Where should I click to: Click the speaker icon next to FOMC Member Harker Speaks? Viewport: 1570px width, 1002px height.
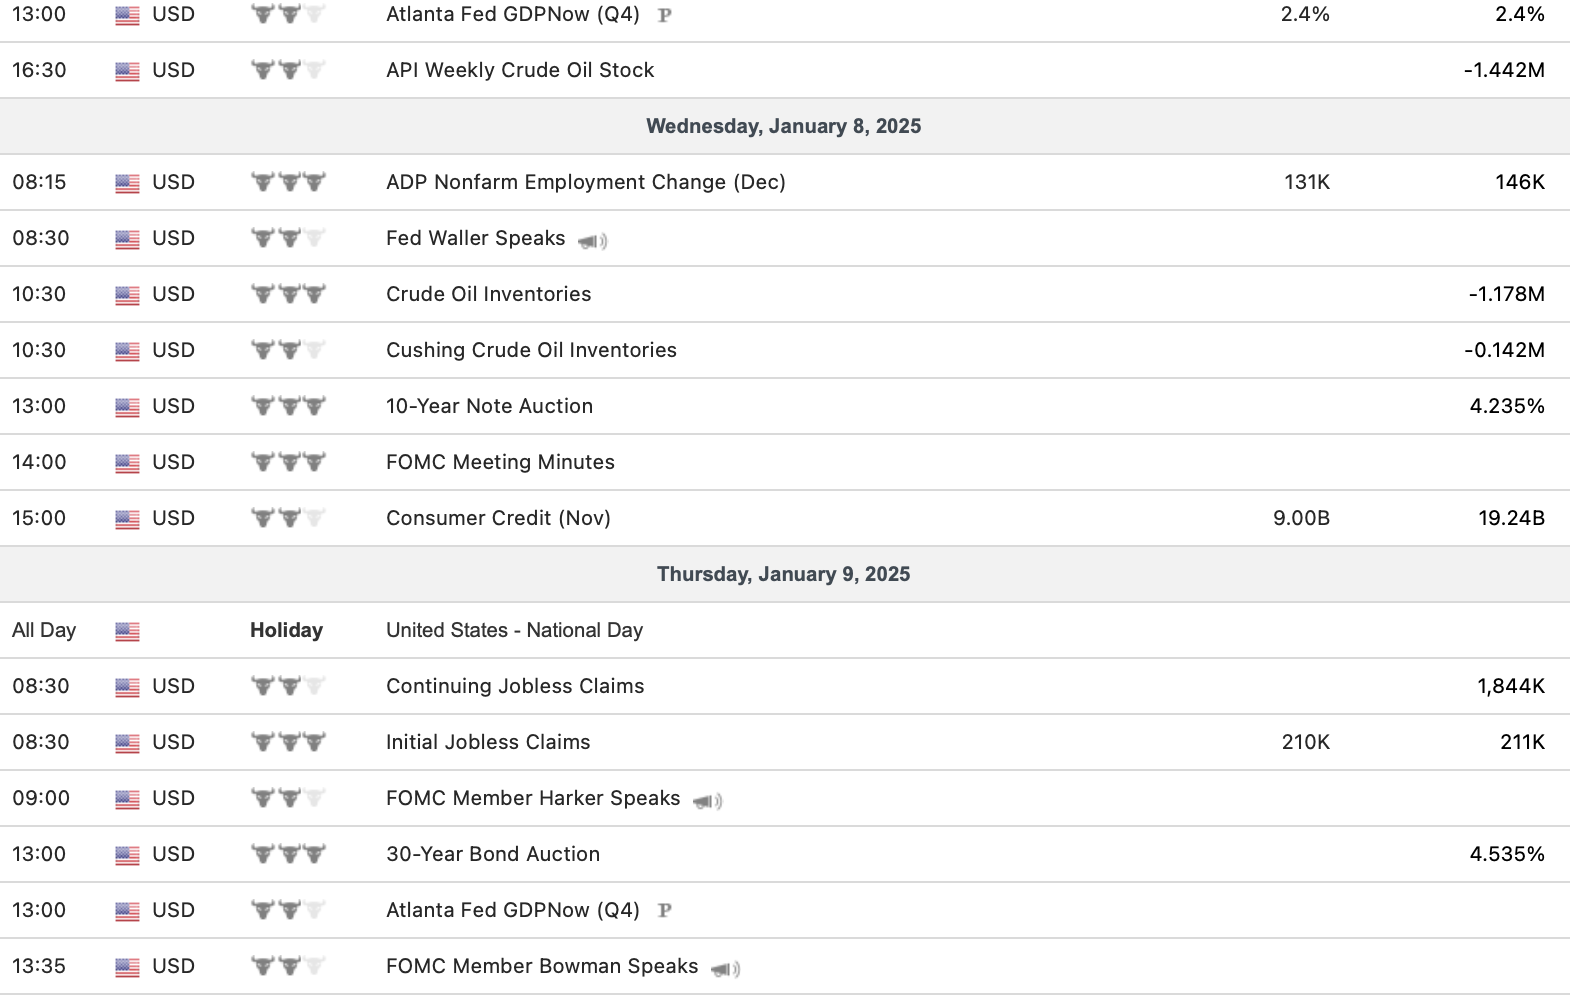click(x=707, y=801)
